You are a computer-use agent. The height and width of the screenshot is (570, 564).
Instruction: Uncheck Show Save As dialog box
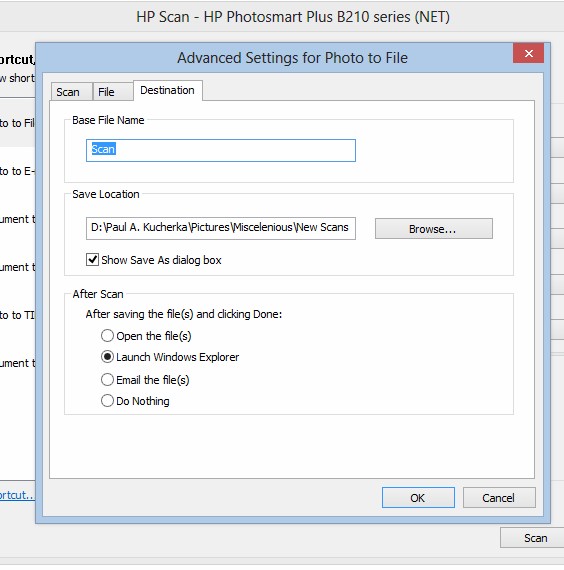[92, 260]
